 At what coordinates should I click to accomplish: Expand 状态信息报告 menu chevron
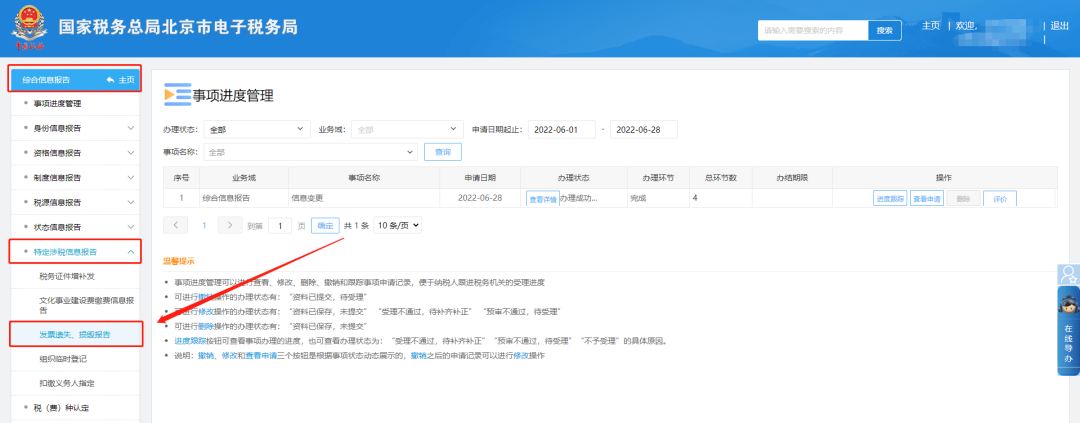[x=131, y=227]
